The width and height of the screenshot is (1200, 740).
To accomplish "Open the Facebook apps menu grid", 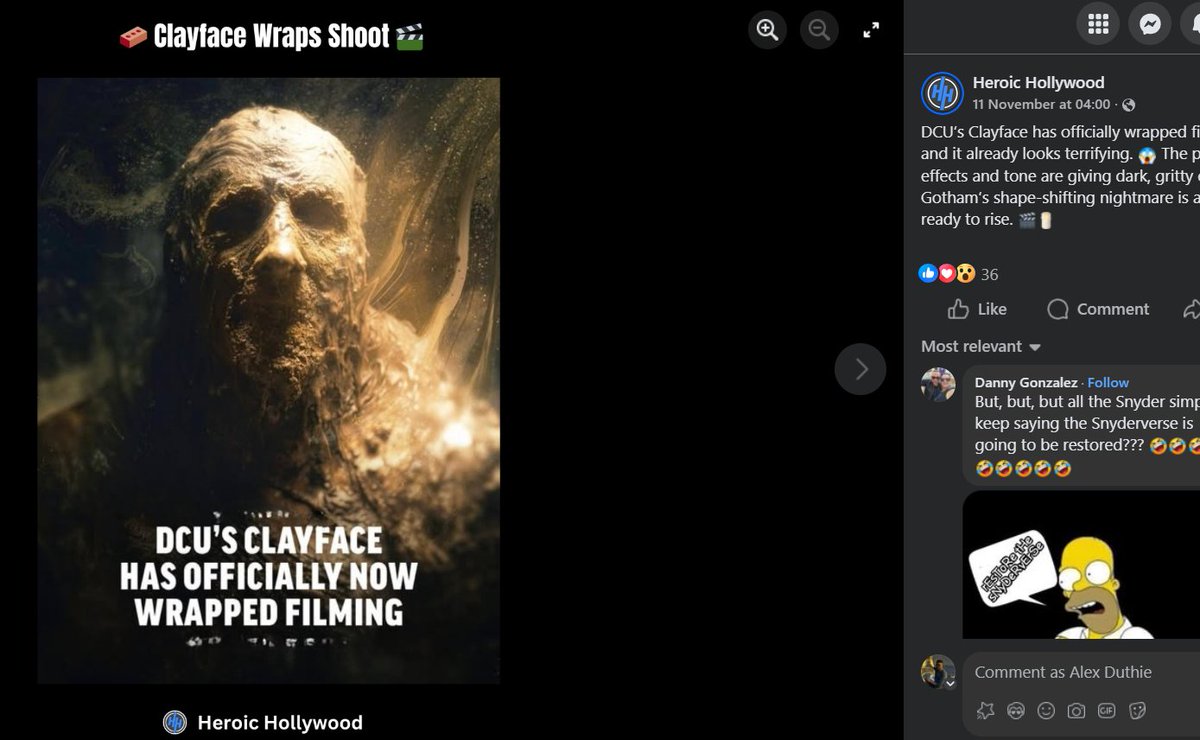I will (x=1097, y=23).
